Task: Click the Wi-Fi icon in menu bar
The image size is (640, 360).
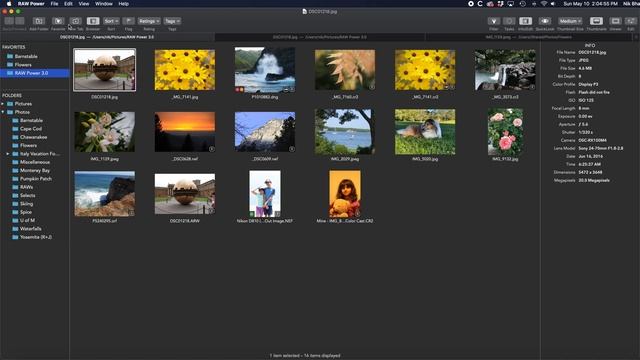Action: (544, 4)
